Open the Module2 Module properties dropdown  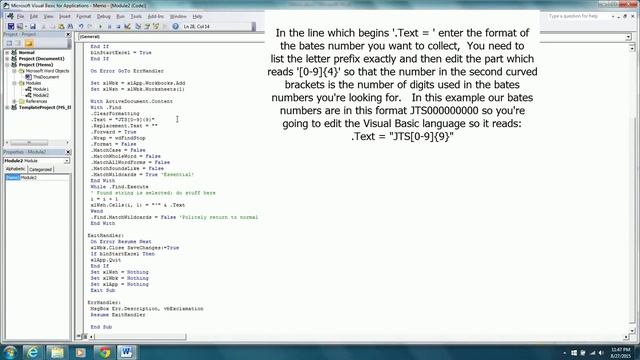[x=67, y=161]
